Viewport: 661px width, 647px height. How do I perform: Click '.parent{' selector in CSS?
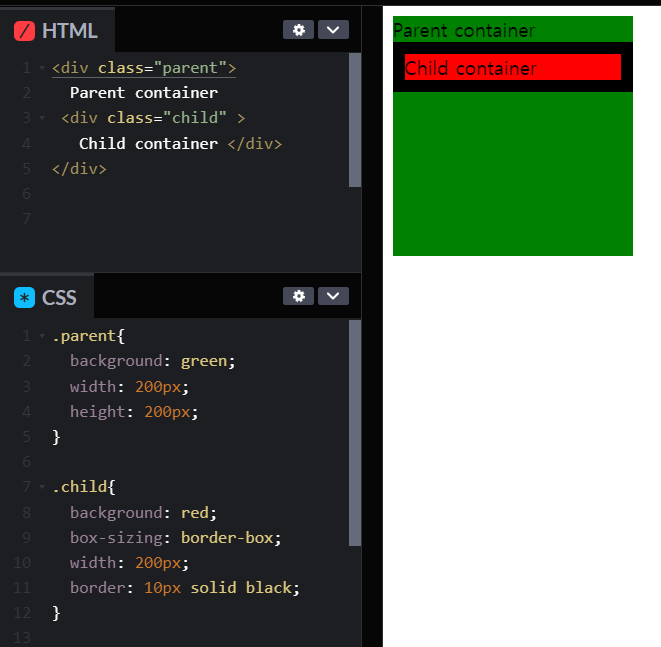point(89,336)
